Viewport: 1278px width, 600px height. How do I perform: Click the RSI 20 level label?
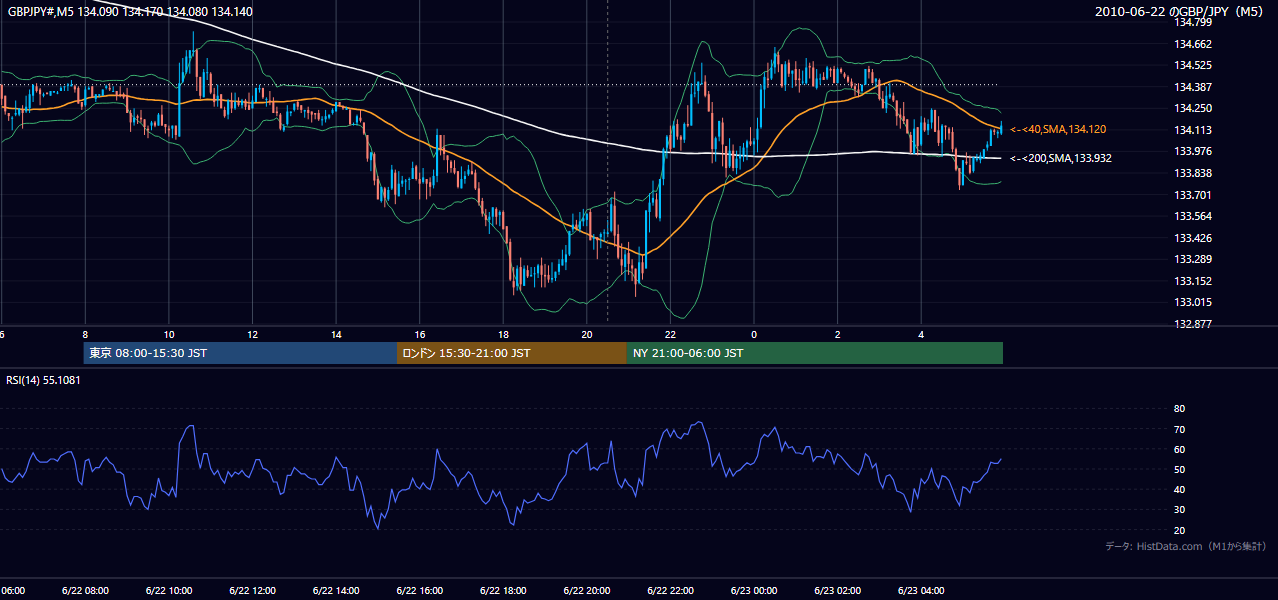tap(1179, 530)
